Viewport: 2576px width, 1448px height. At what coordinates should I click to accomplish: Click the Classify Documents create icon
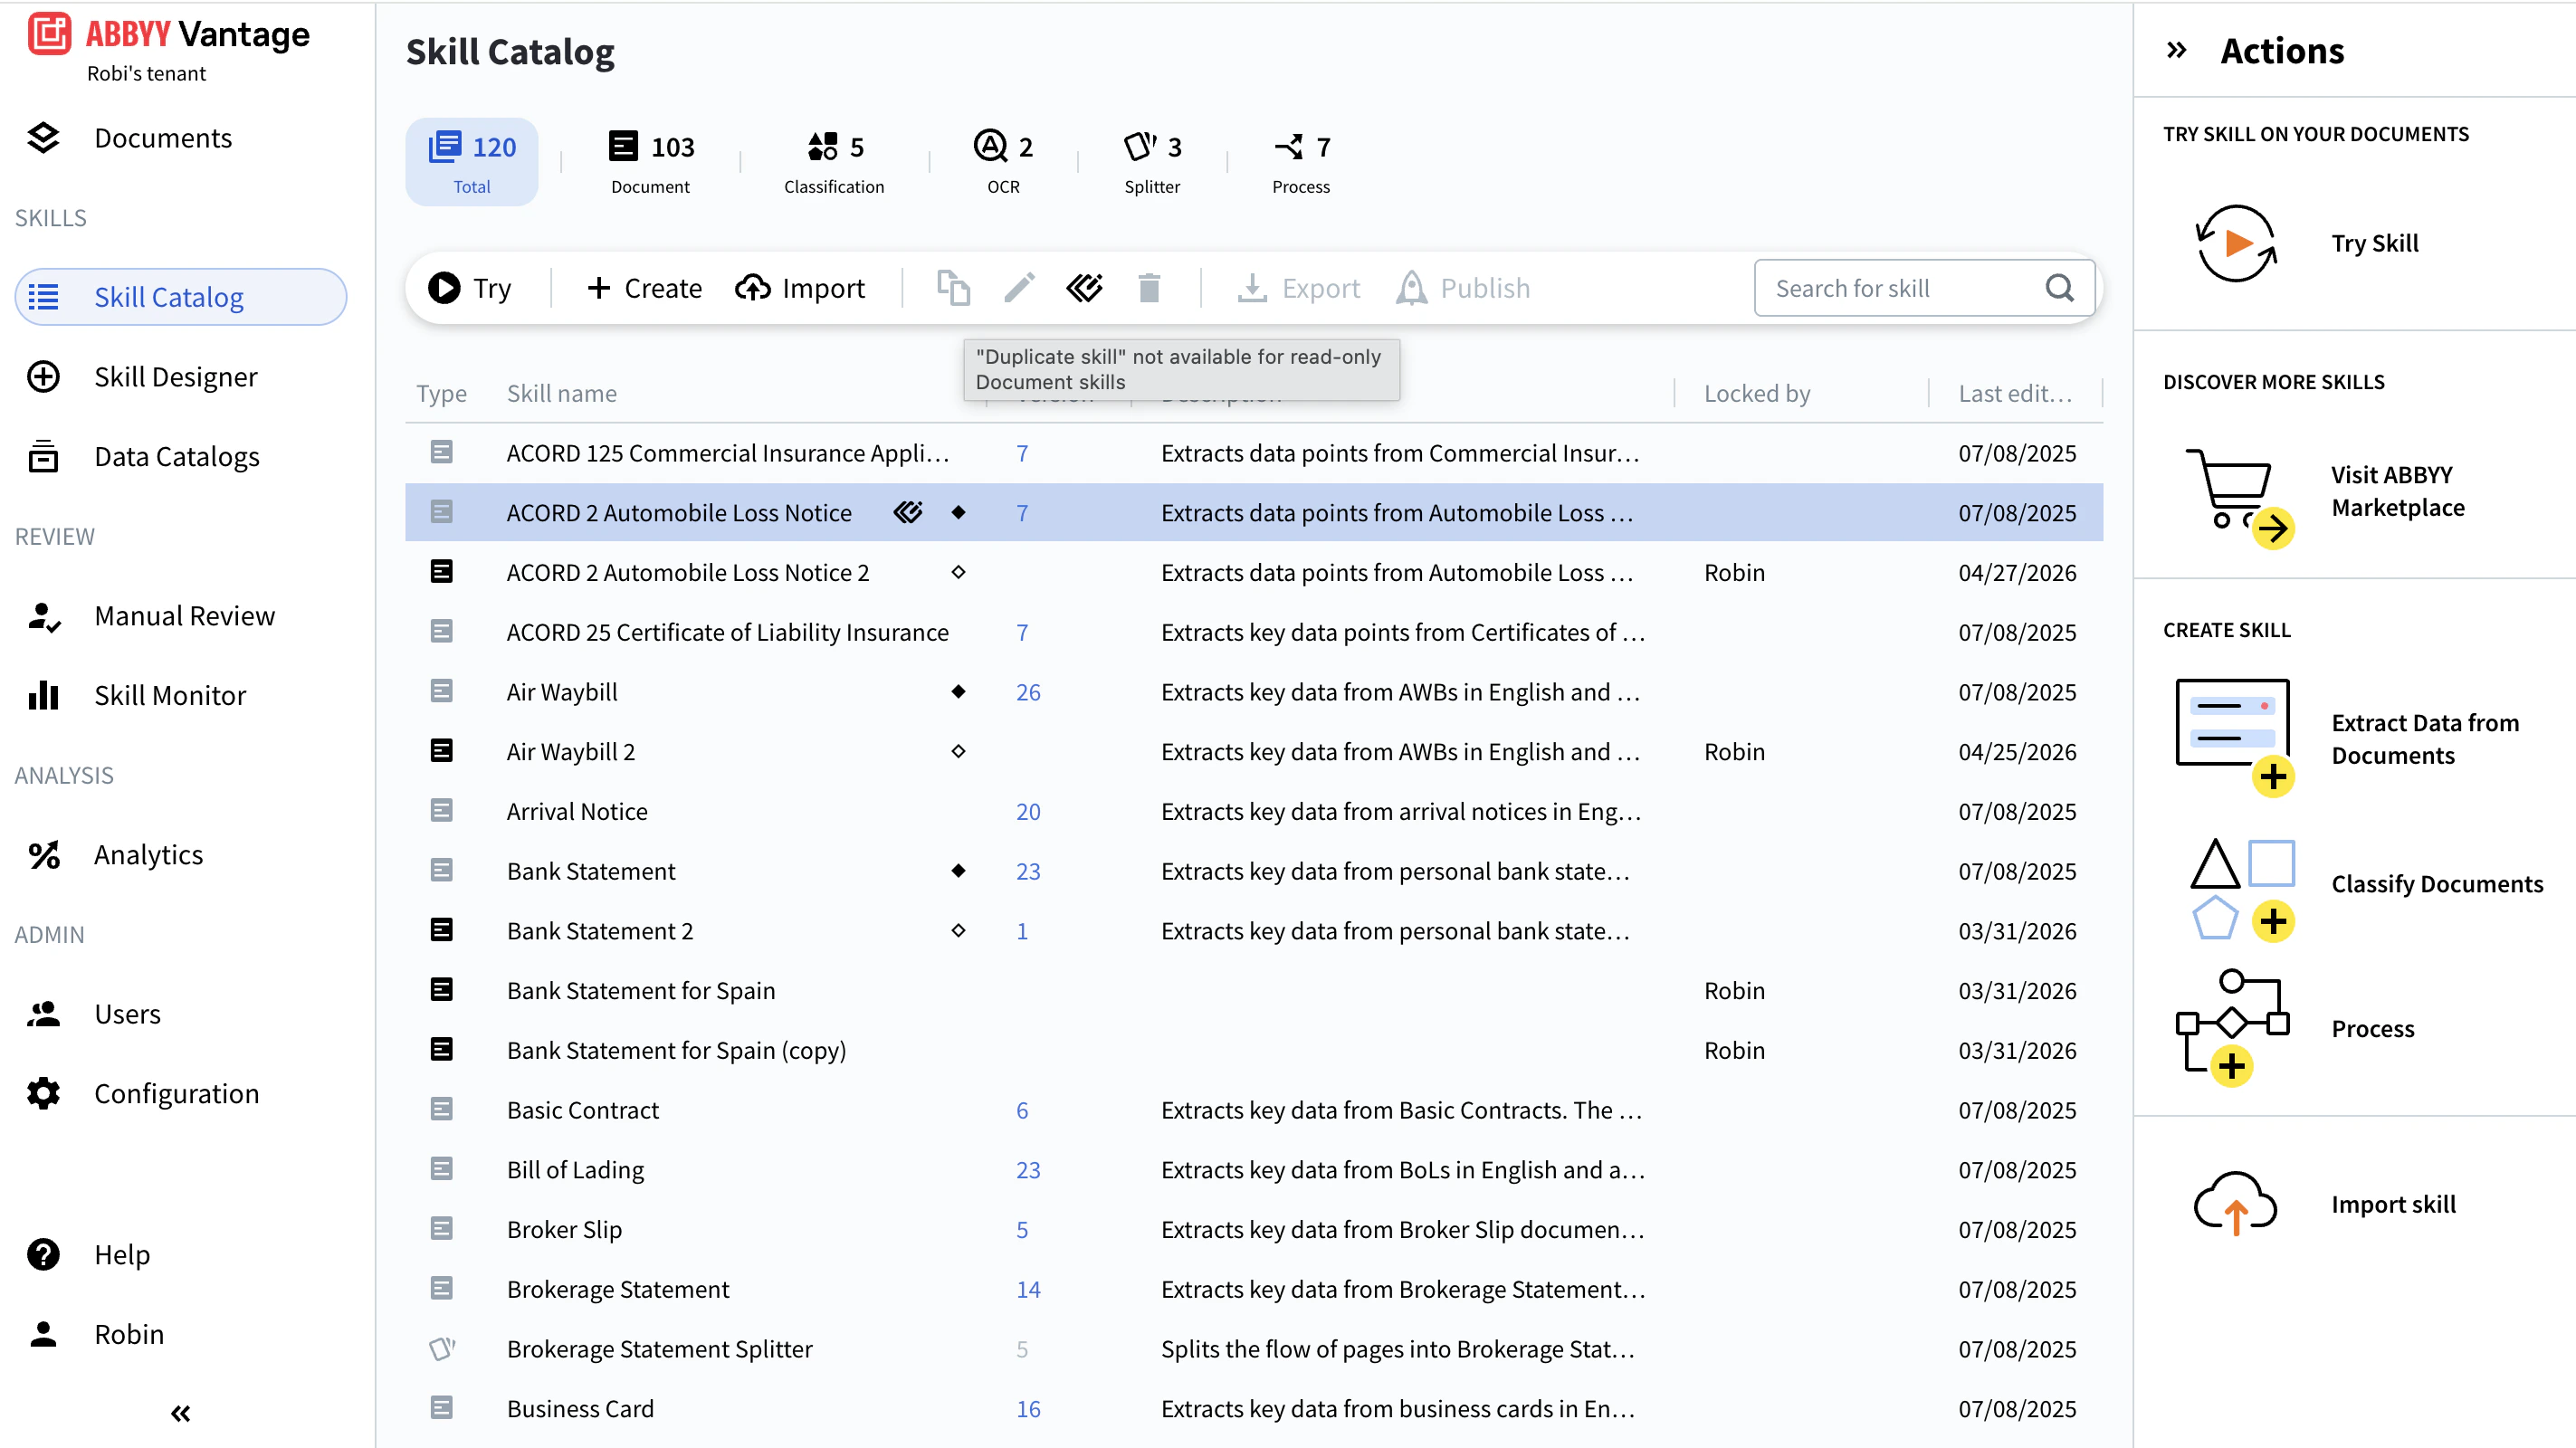tap(2241, 889)
